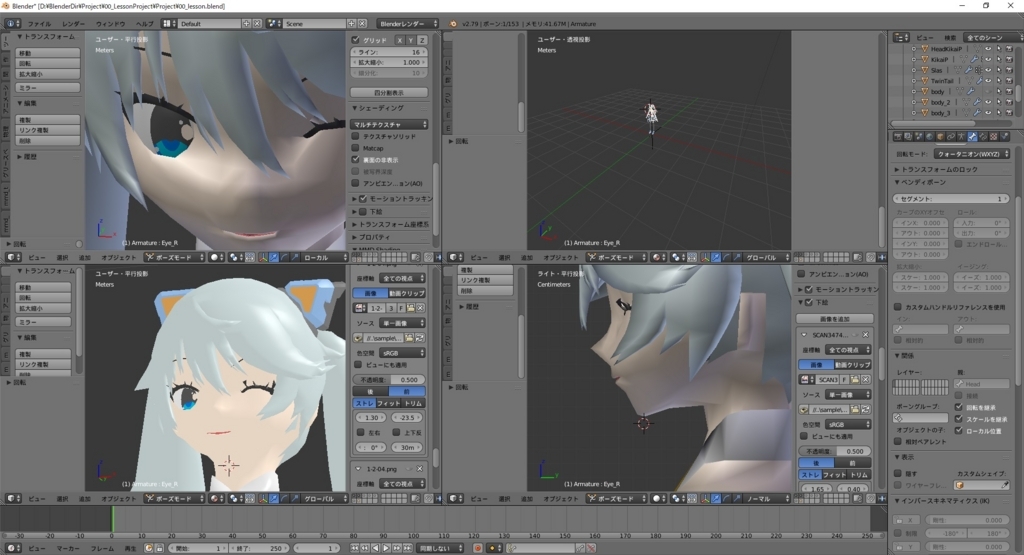This screenshot has width=1024, height=555.
Task: Click the 移動 button in top-left tool shelf
Action: point(48,53)
